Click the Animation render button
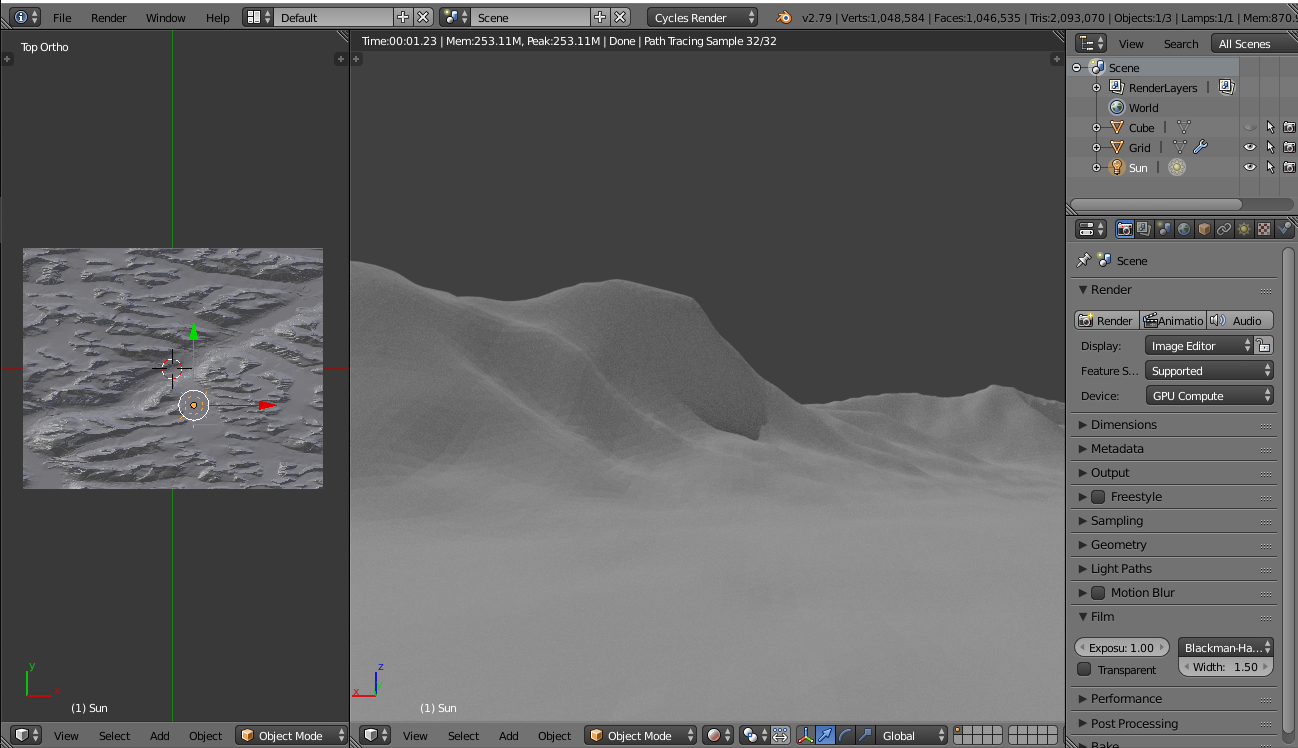Screen dimensions: 1298x748 1172,320
